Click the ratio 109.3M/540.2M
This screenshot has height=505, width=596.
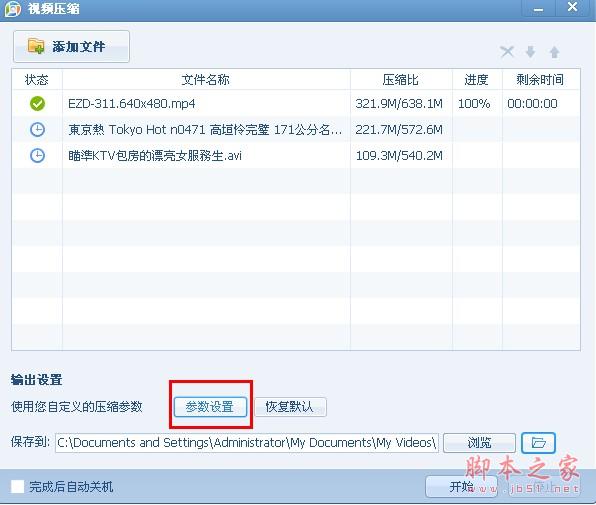pyautogui.click(x=399, y=156)
